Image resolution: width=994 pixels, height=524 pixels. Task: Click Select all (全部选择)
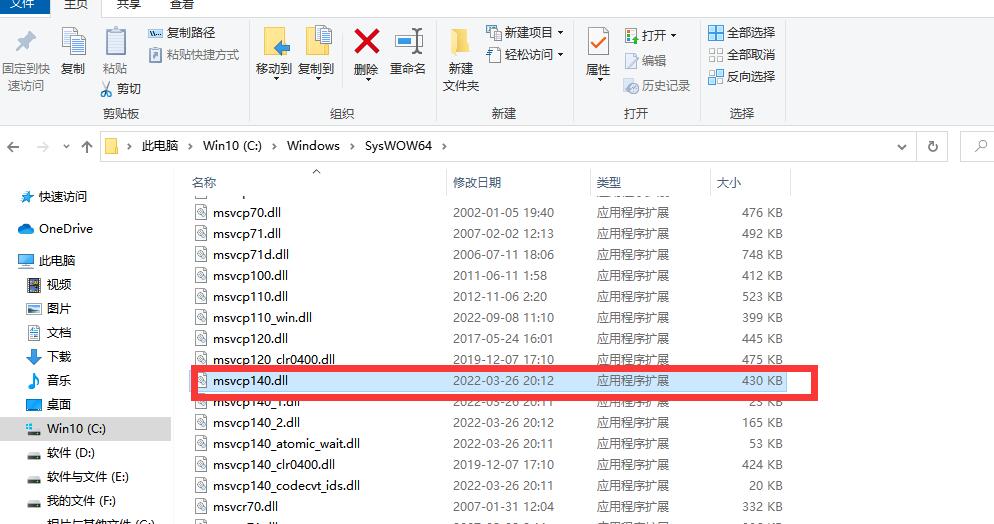click(x=742, y=32)
